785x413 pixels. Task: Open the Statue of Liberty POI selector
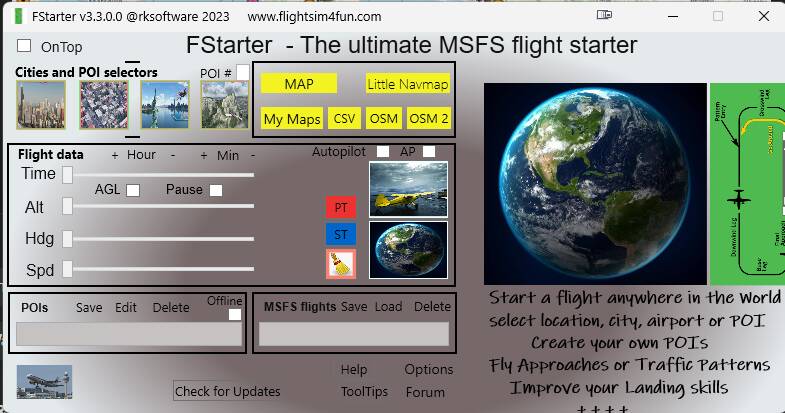(165, 105)
